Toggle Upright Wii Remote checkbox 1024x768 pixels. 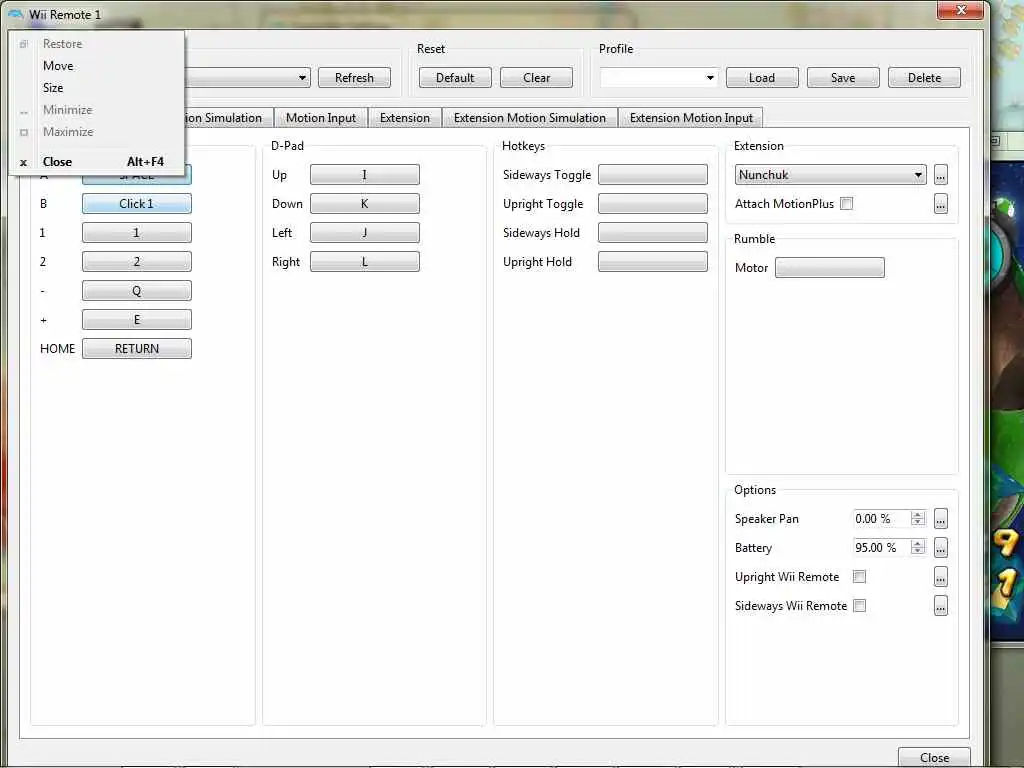point(859,577)
